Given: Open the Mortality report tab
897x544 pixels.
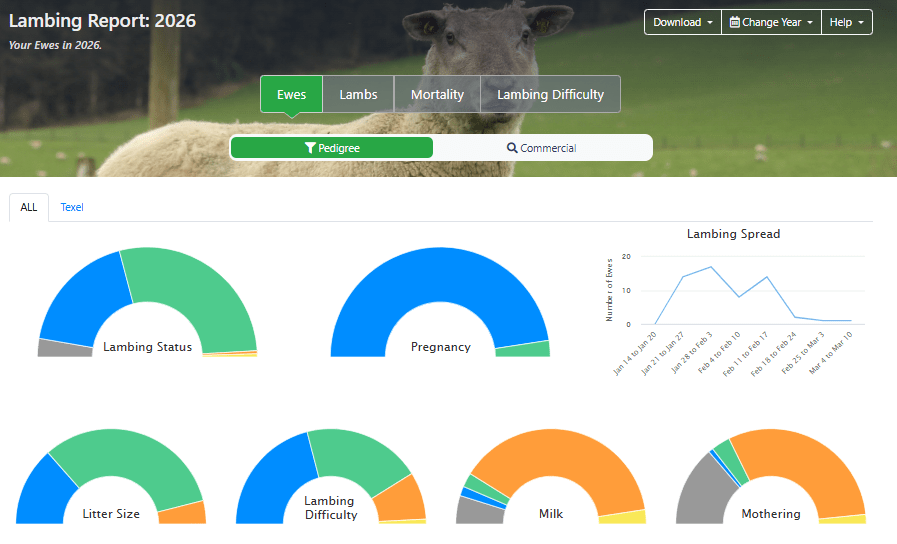Looking at the screenshot, I should (x=437, y=94).
